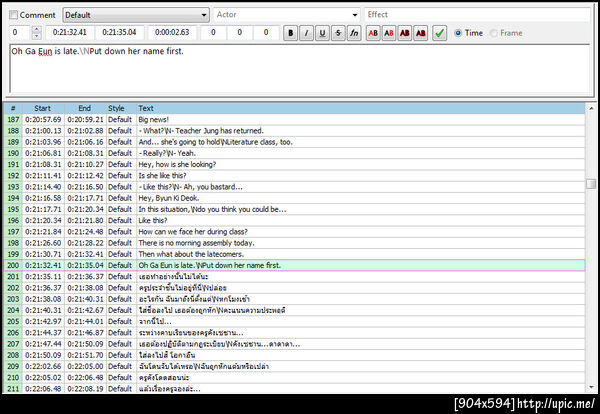Select row 198 'no morning assembly today'

pos(294,243)
